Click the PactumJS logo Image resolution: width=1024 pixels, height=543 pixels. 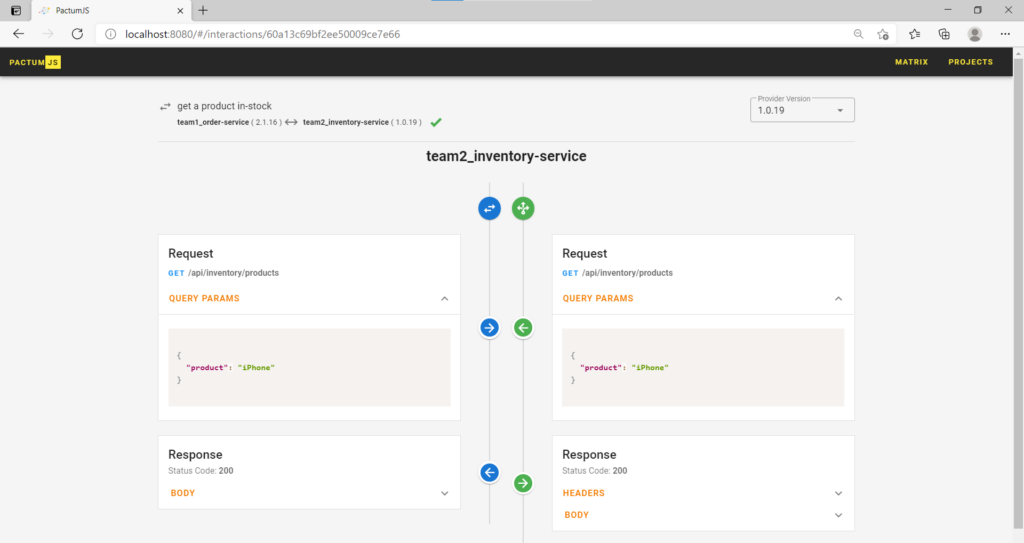pos(35,62)
